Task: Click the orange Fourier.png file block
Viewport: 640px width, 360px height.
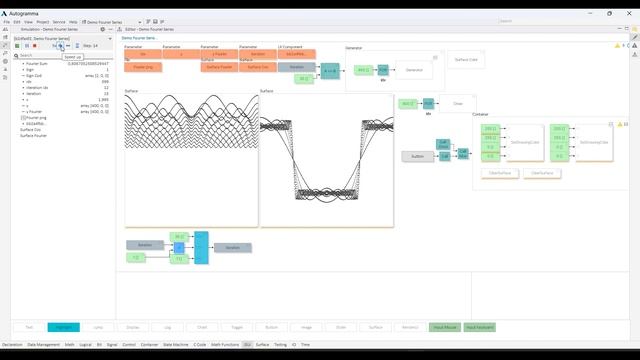Action: pyautogui.click(x=143, y=67)
